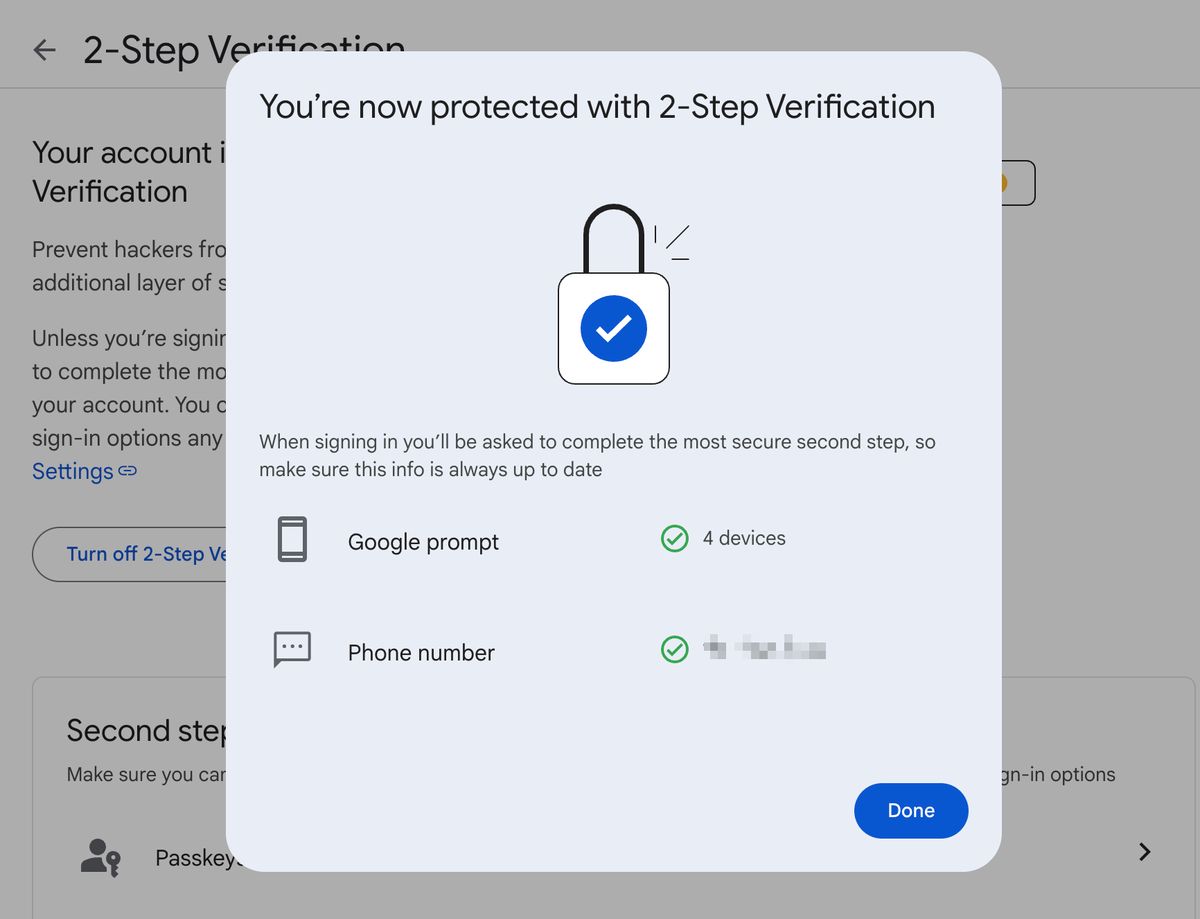
Task: Click the Second steps section heading
Action: tap(146, 731)
